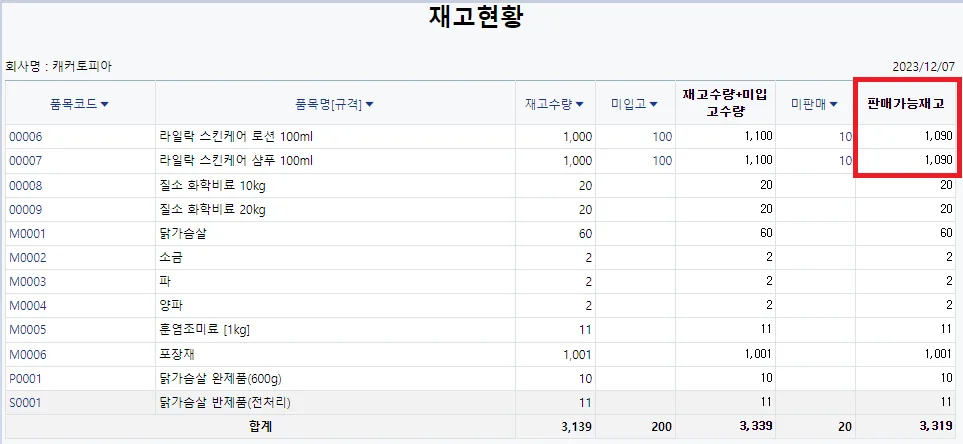Viewport: 963px width, 444px height.
Task: Open item code P0001 link
Action: [26, 379]
